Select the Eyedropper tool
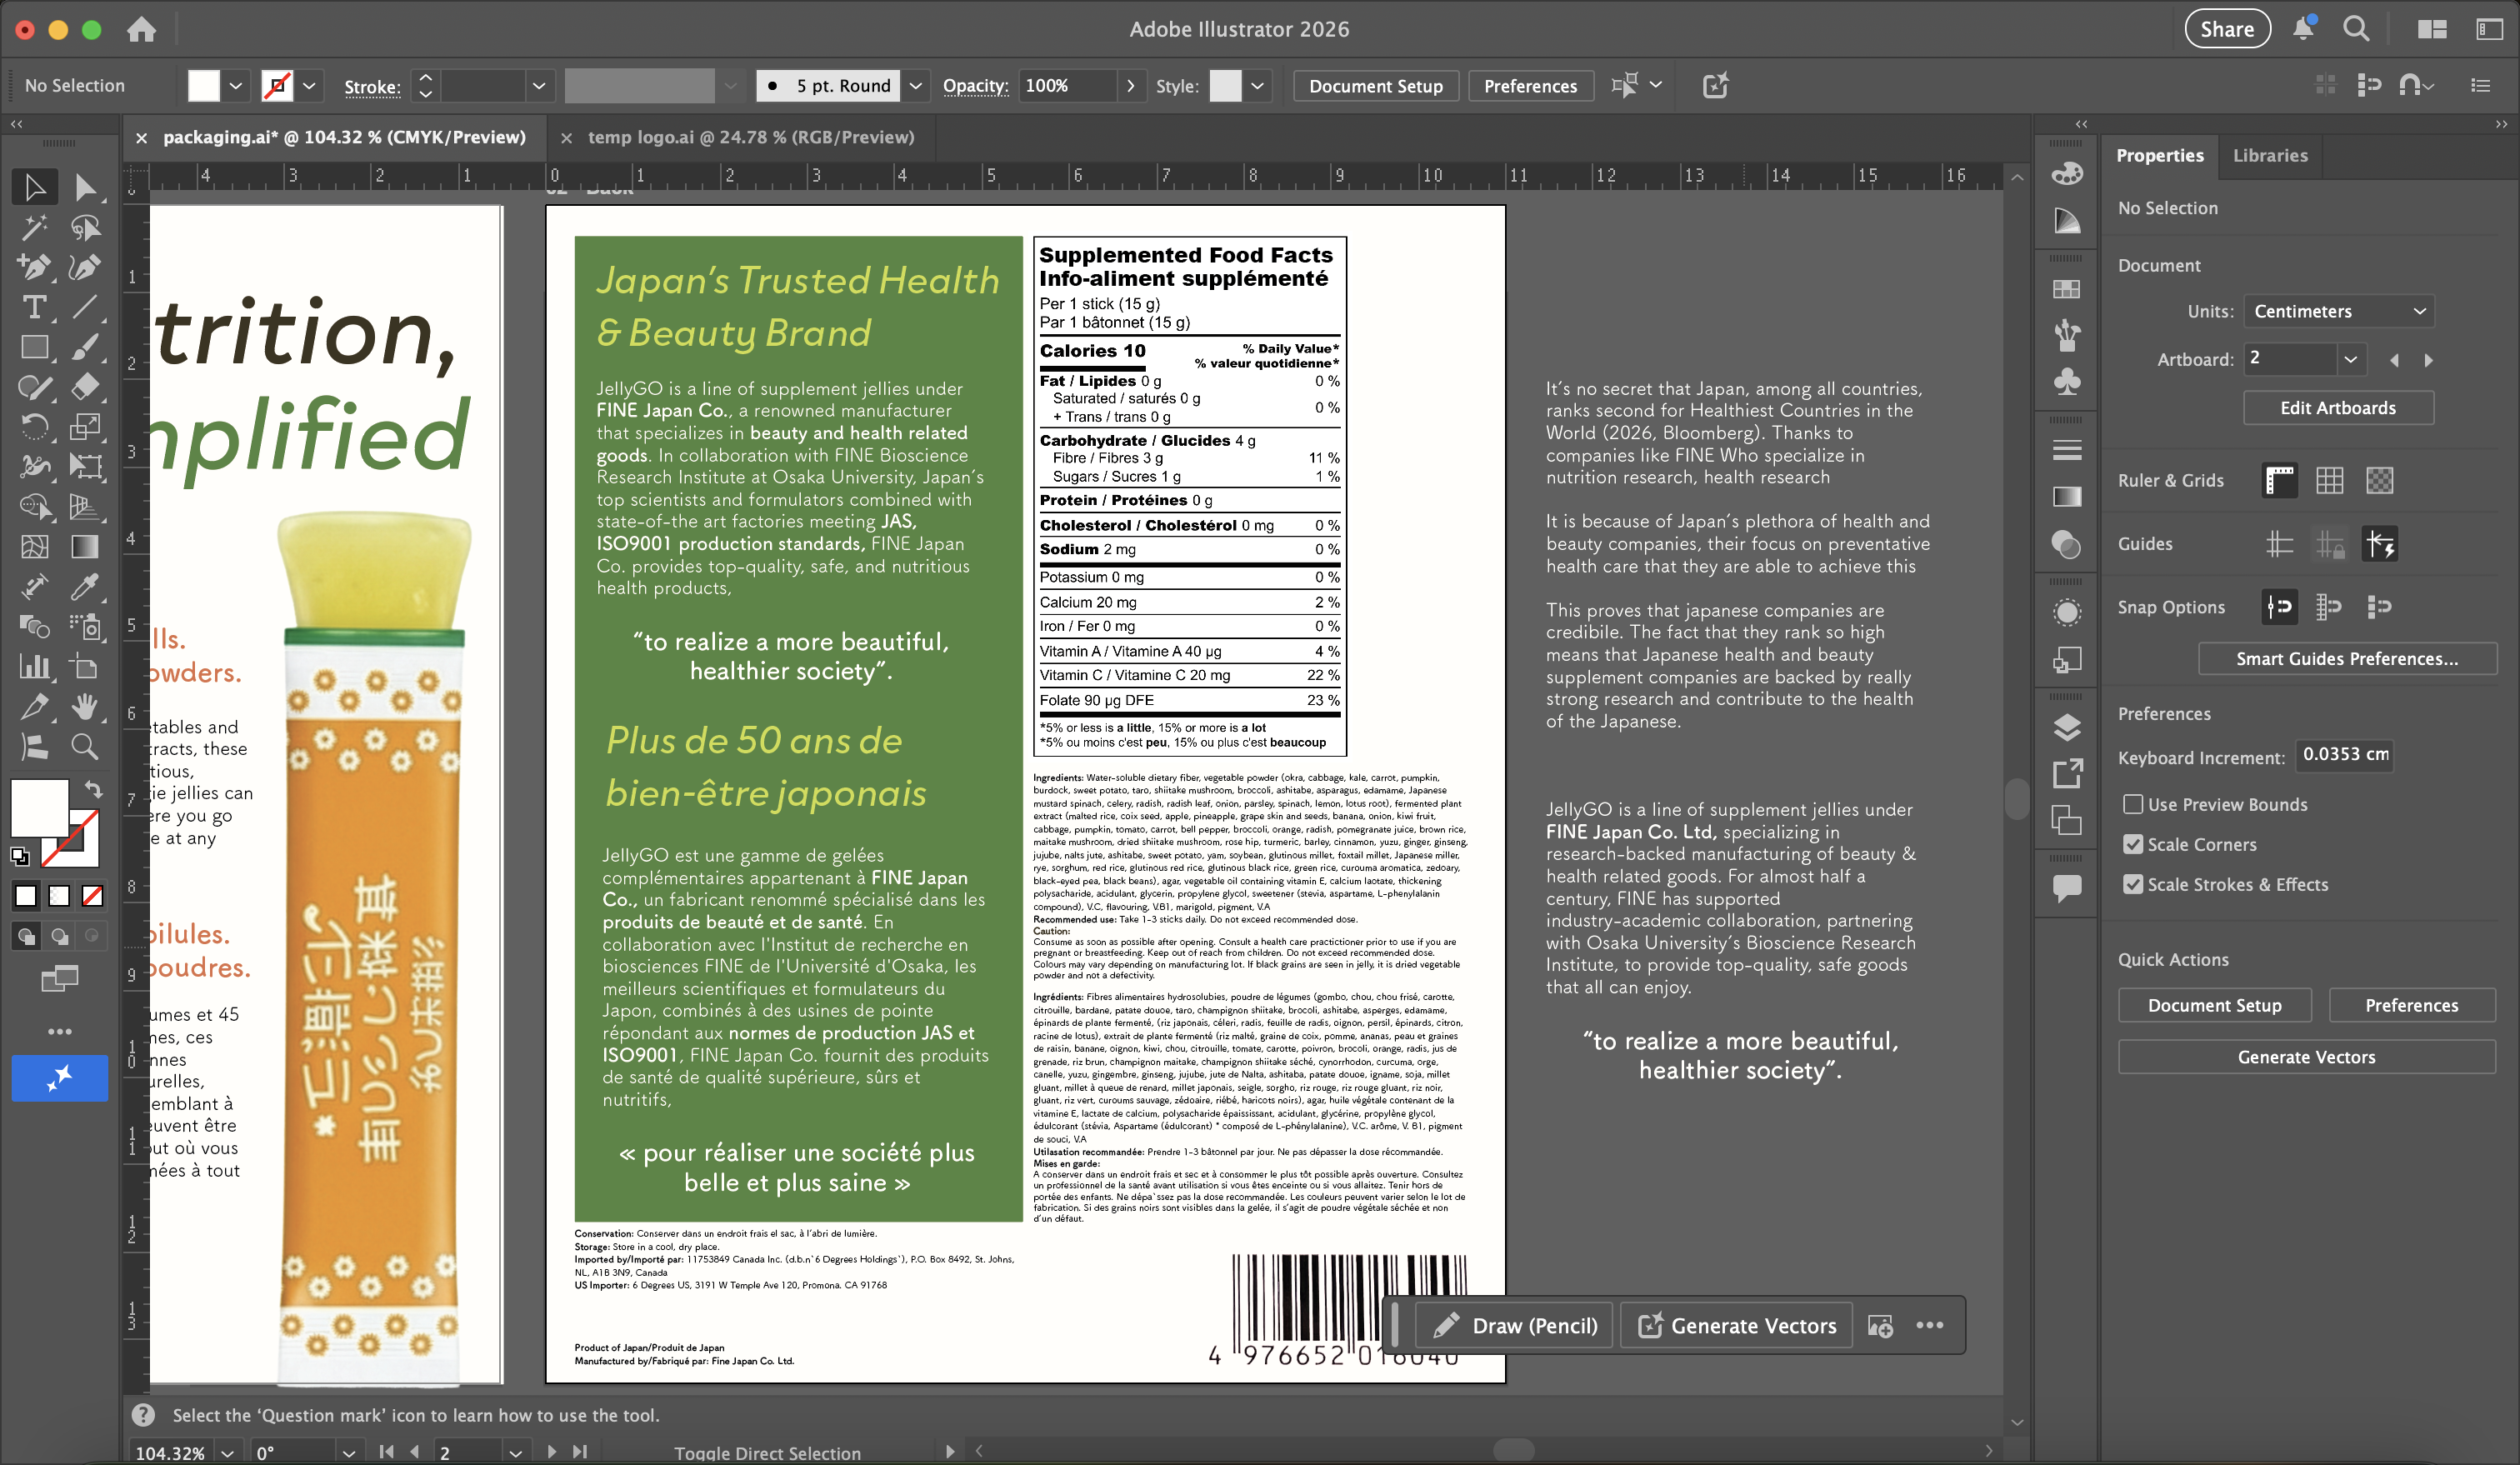The image size is (2520, 1465). [85, 587]
